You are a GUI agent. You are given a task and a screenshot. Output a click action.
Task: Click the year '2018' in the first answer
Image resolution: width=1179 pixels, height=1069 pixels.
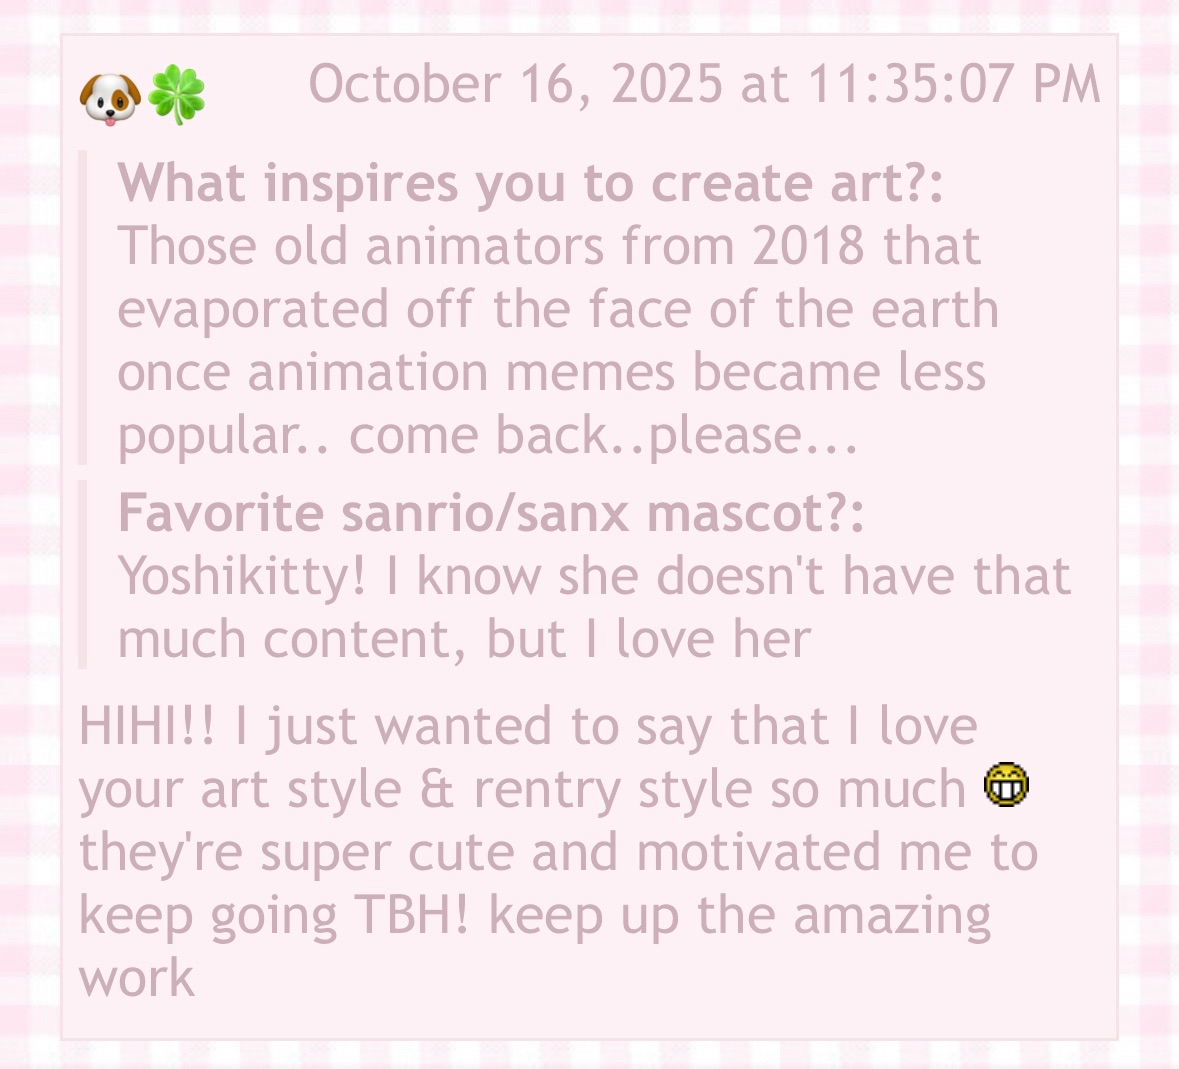point(808,246)
